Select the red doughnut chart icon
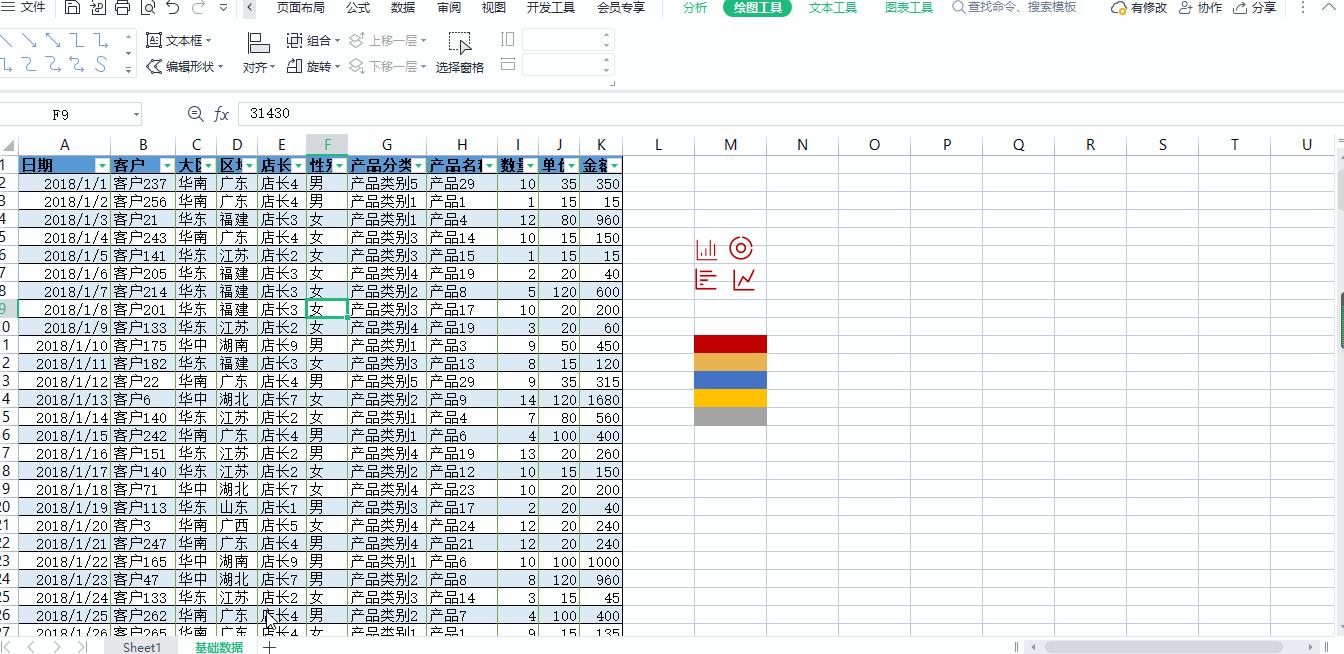 point(741,248)
